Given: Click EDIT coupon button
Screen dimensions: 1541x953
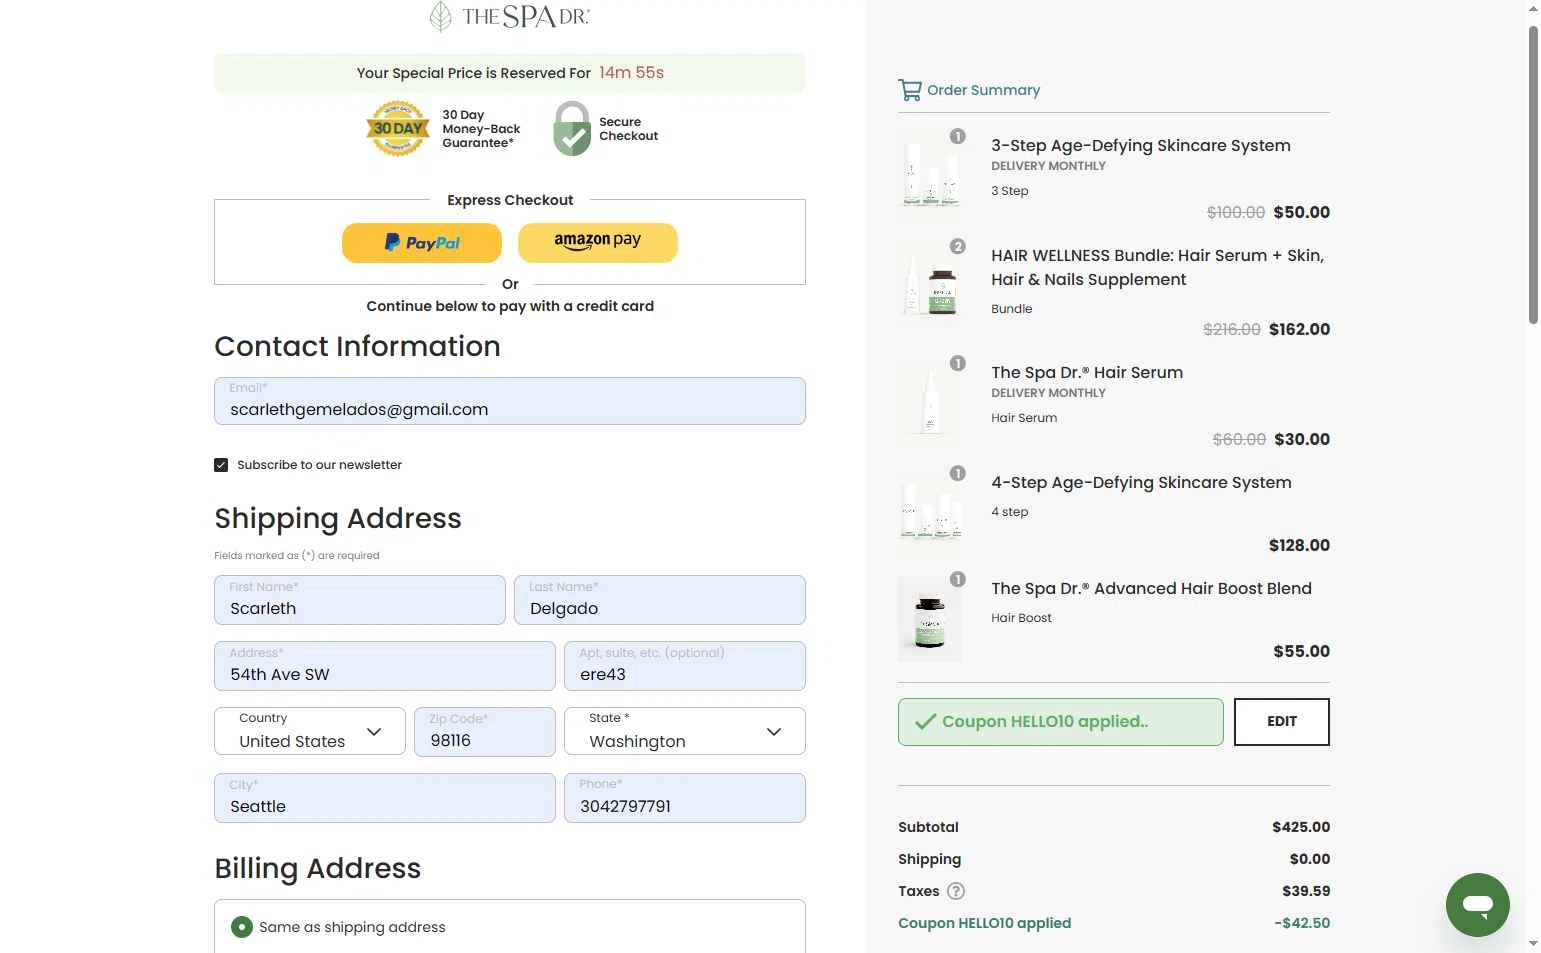Looking at the screenshot, I should pyautogui.click(x=1282, y=722).
